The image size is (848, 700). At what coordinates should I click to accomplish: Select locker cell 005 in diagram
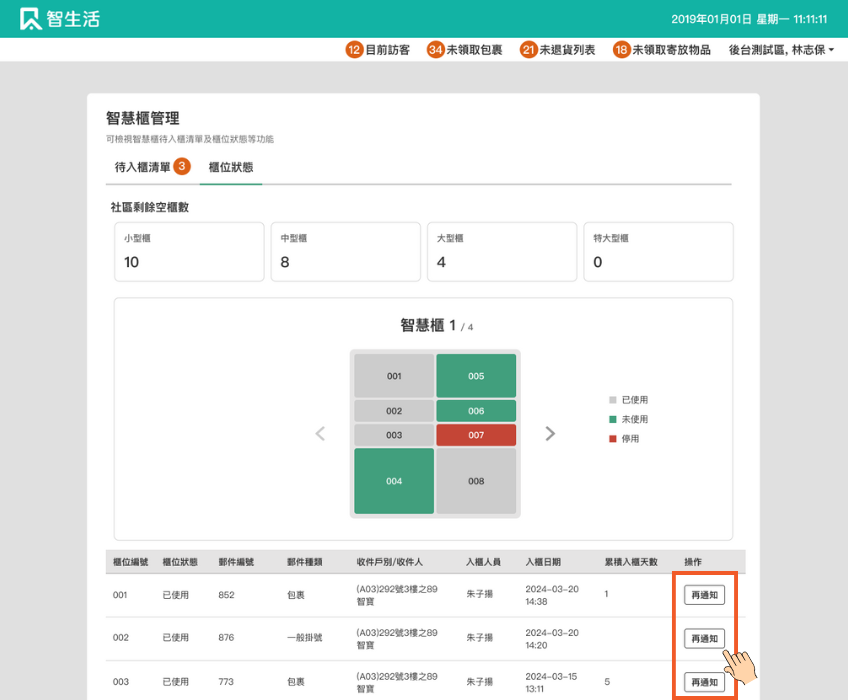point(476,376)
